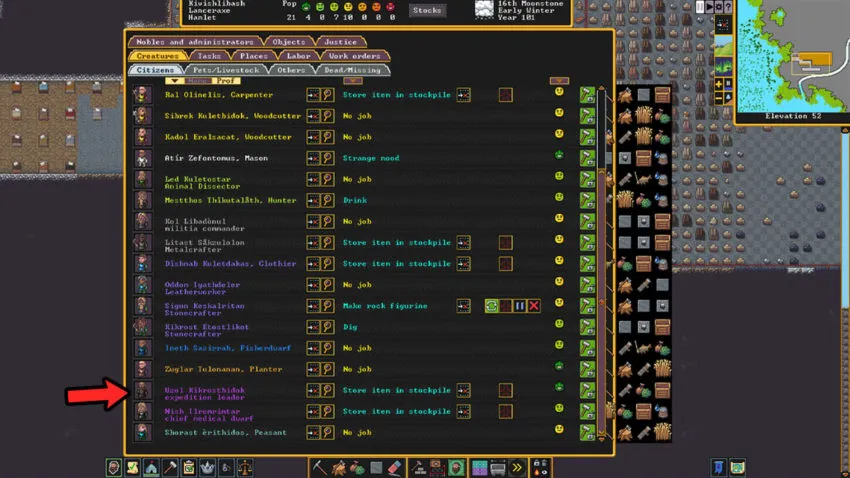
Task: Cancel the Make rock figurine job
Action: (534, 305)
